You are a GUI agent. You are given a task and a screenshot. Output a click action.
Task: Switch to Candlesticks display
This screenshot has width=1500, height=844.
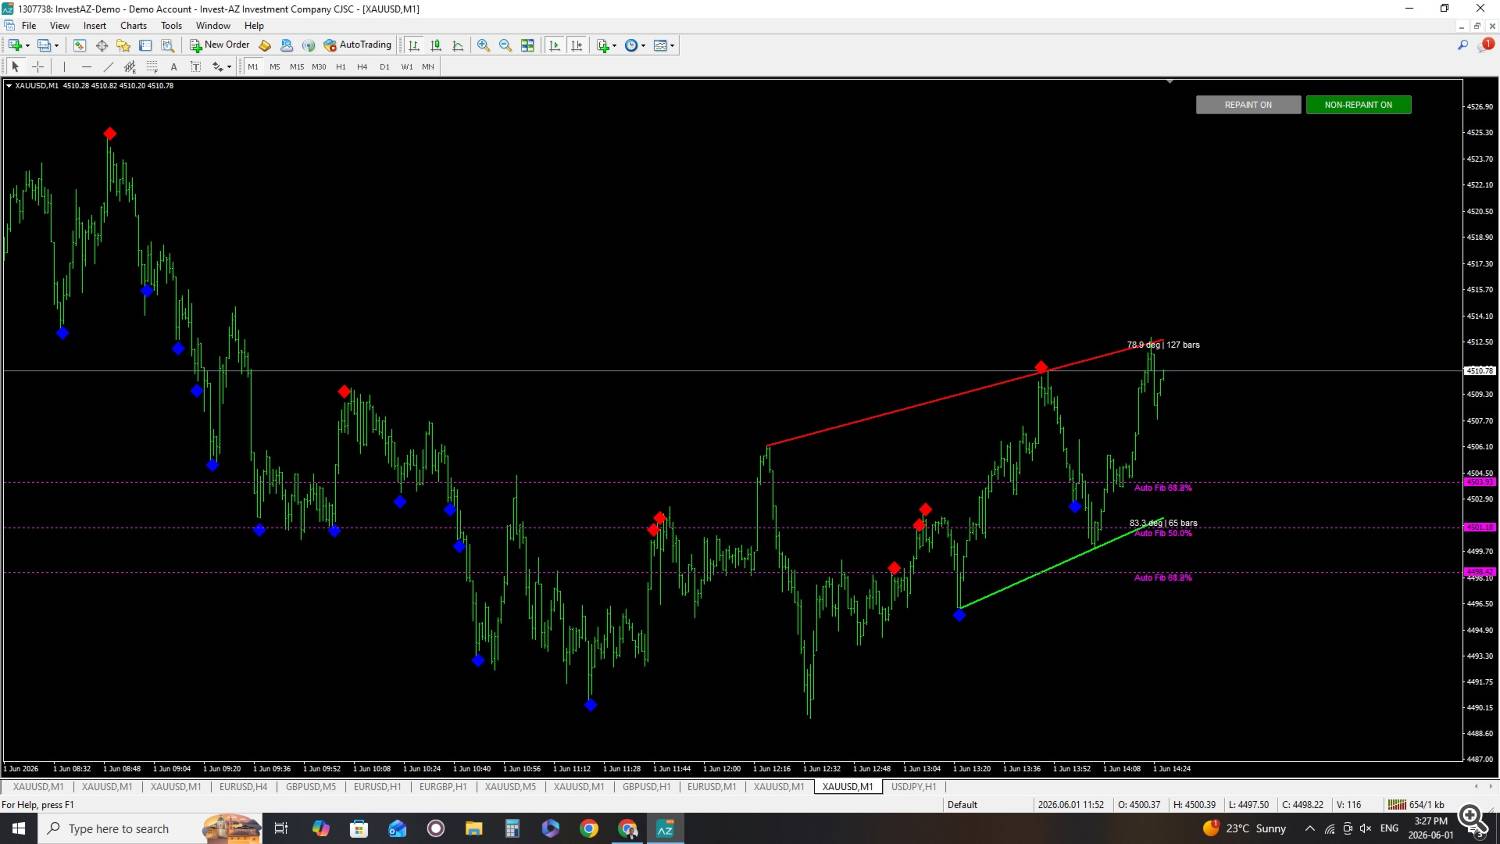[436, 45]
